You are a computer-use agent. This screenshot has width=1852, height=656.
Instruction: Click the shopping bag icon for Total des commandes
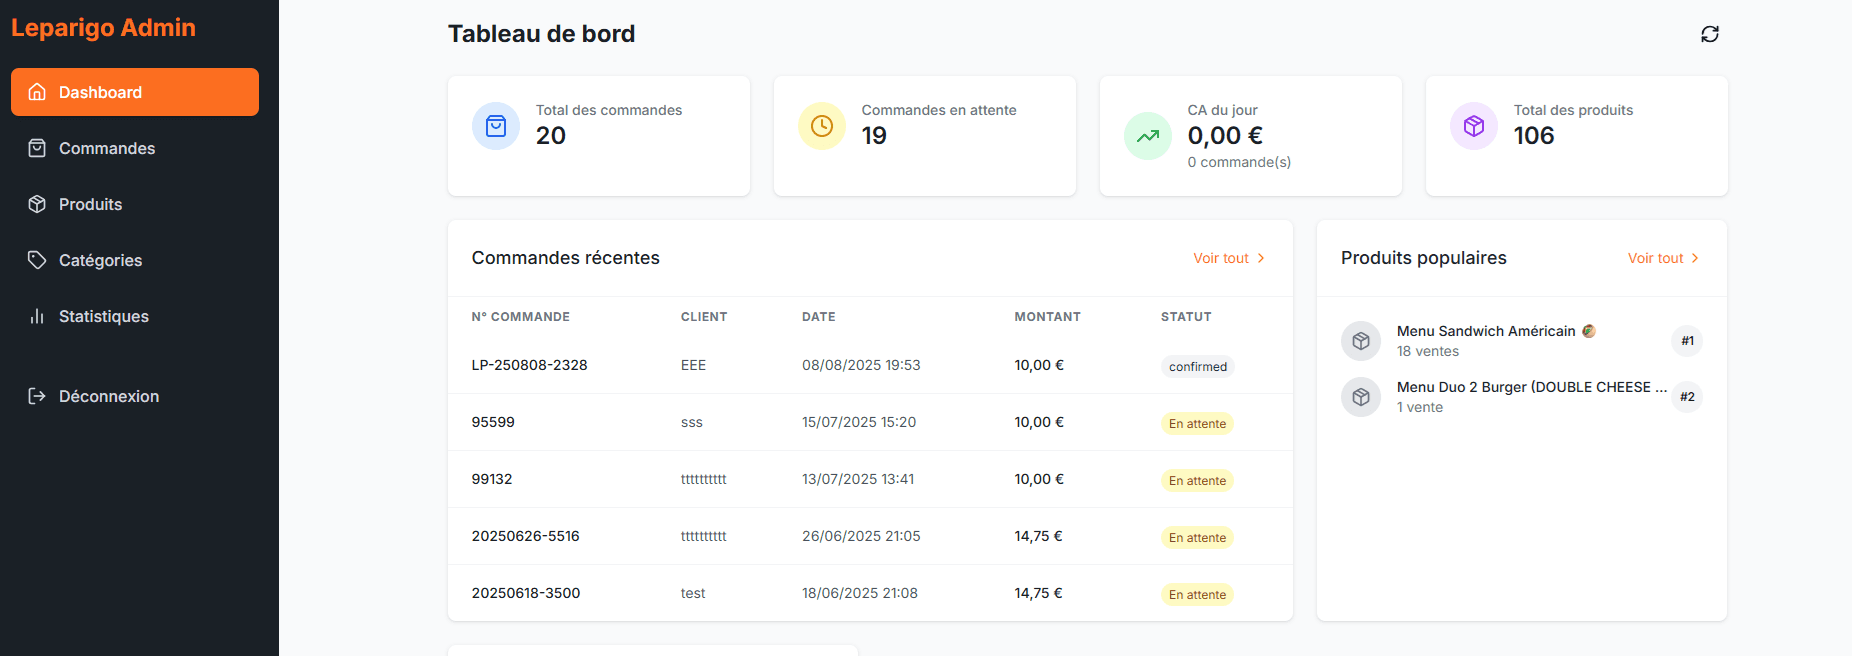tap(496, 126)
